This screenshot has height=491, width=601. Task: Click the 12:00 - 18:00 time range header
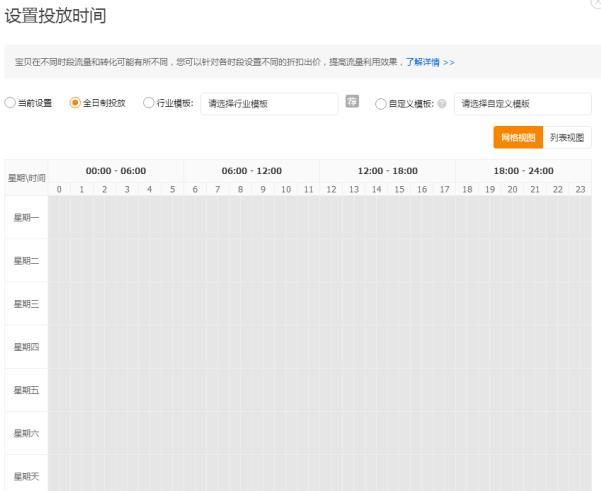387,171
